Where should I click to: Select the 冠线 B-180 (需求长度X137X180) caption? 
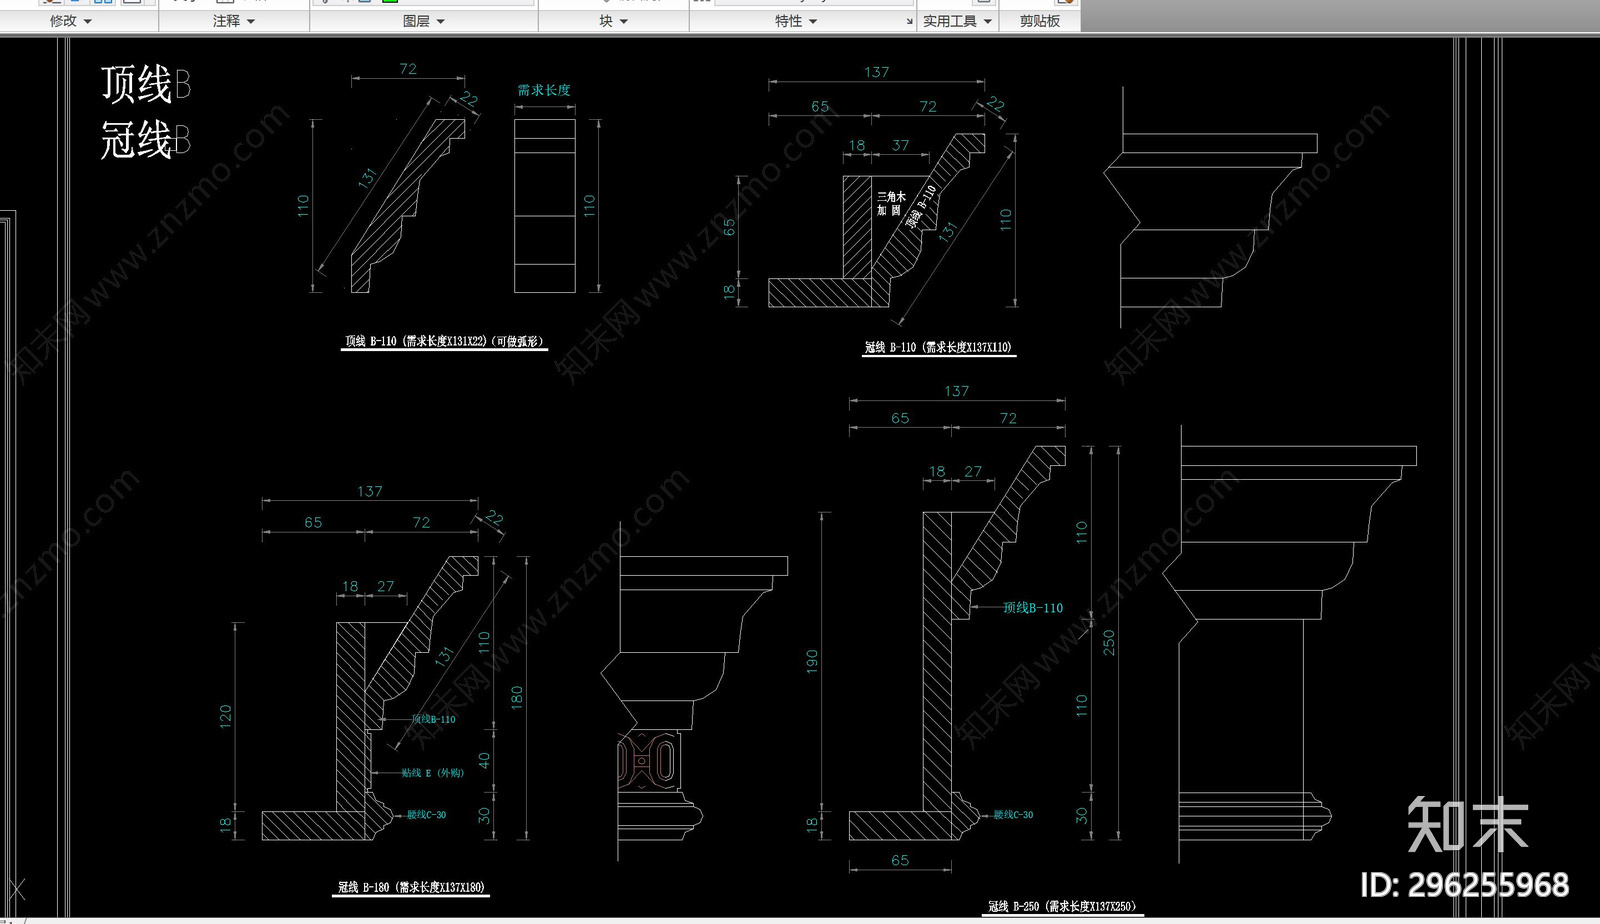pyautogui.click(x=411, y=887)
